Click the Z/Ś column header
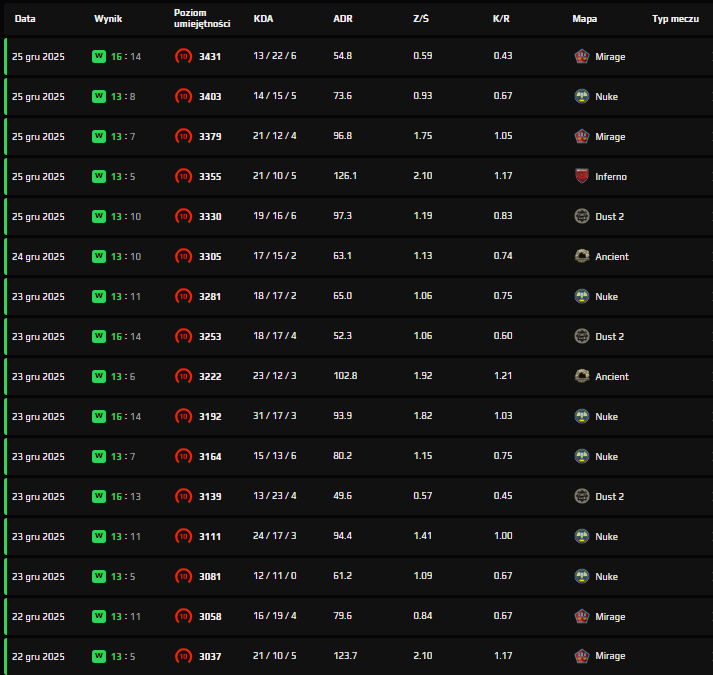 point(421,19)
